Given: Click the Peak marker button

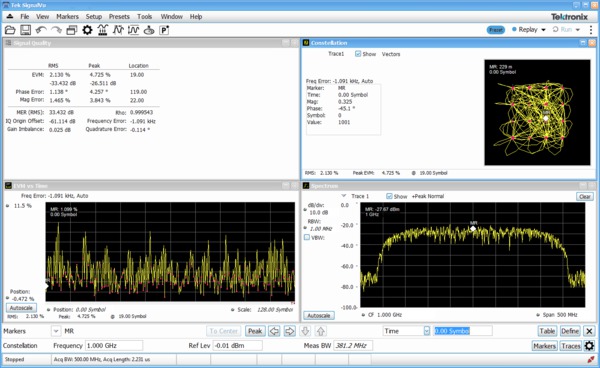Looking at the screenshot, I should tap(255, 331).
